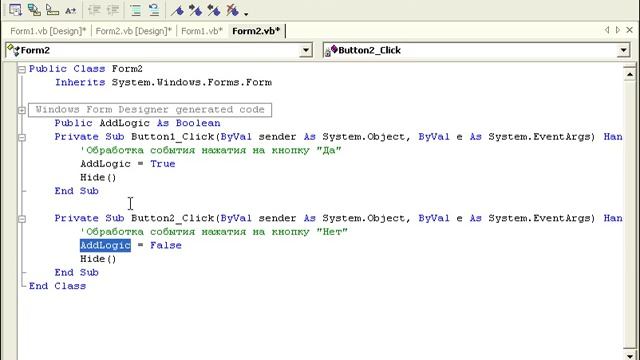This screenshot has height=360, width=640.
Task: Click 'Public AddLogic As Boolean' line
Action: click(x=138, y=123)
